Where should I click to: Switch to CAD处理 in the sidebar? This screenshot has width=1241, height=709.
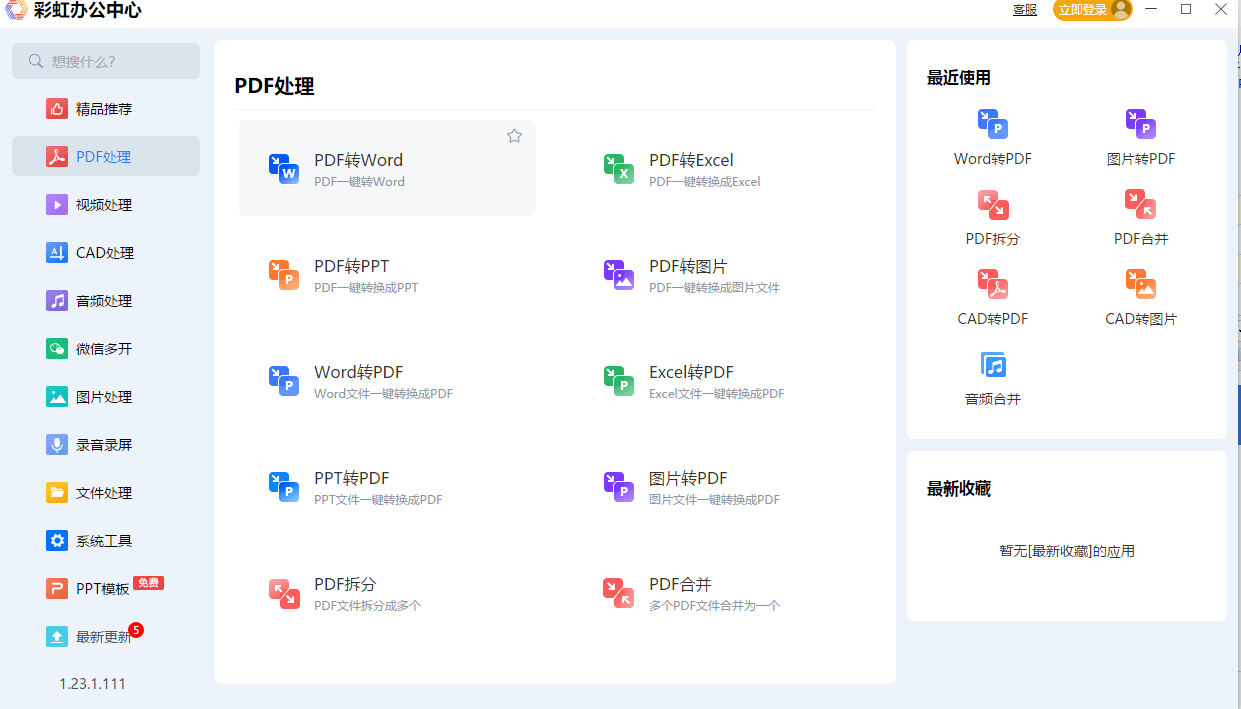[106, 253]
